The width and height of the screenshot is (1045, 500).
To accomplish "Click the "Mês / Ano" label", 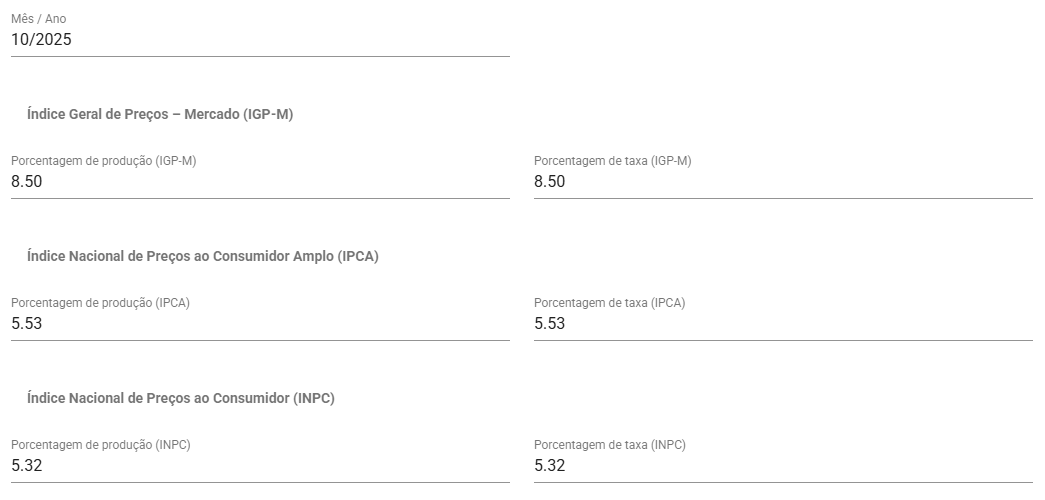I will [x=39, y=19].
